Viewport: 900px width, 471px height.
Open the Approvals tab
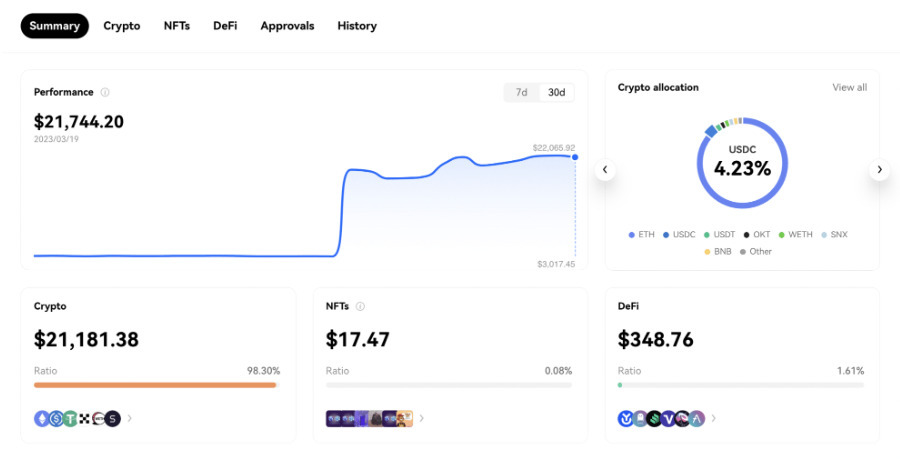point(287,26)
